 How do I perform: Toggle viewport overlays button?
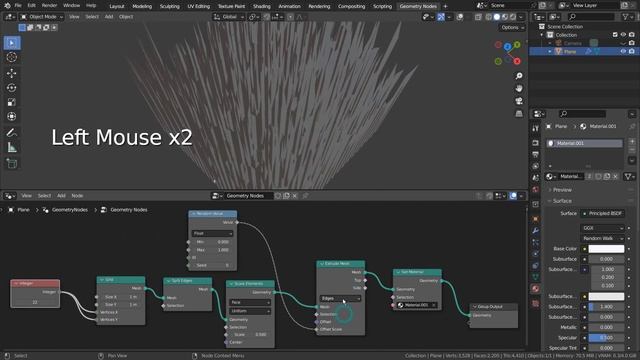click(x=460, y=17)
